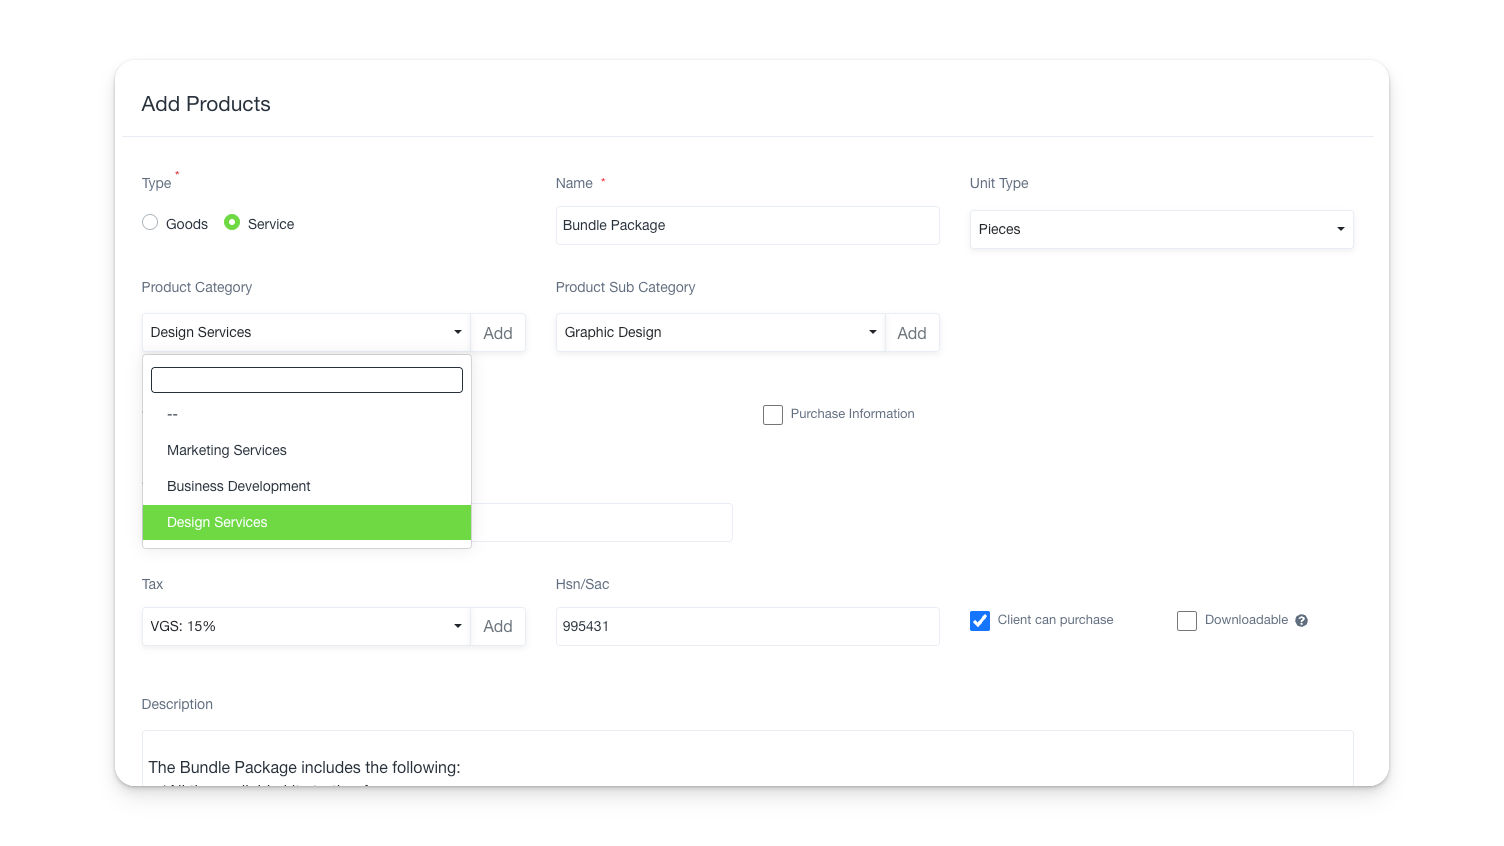Choose Business Development from the list
The width and height of the screenshot is (1504, 846).
pyautogui.click(x=307, y=486)
